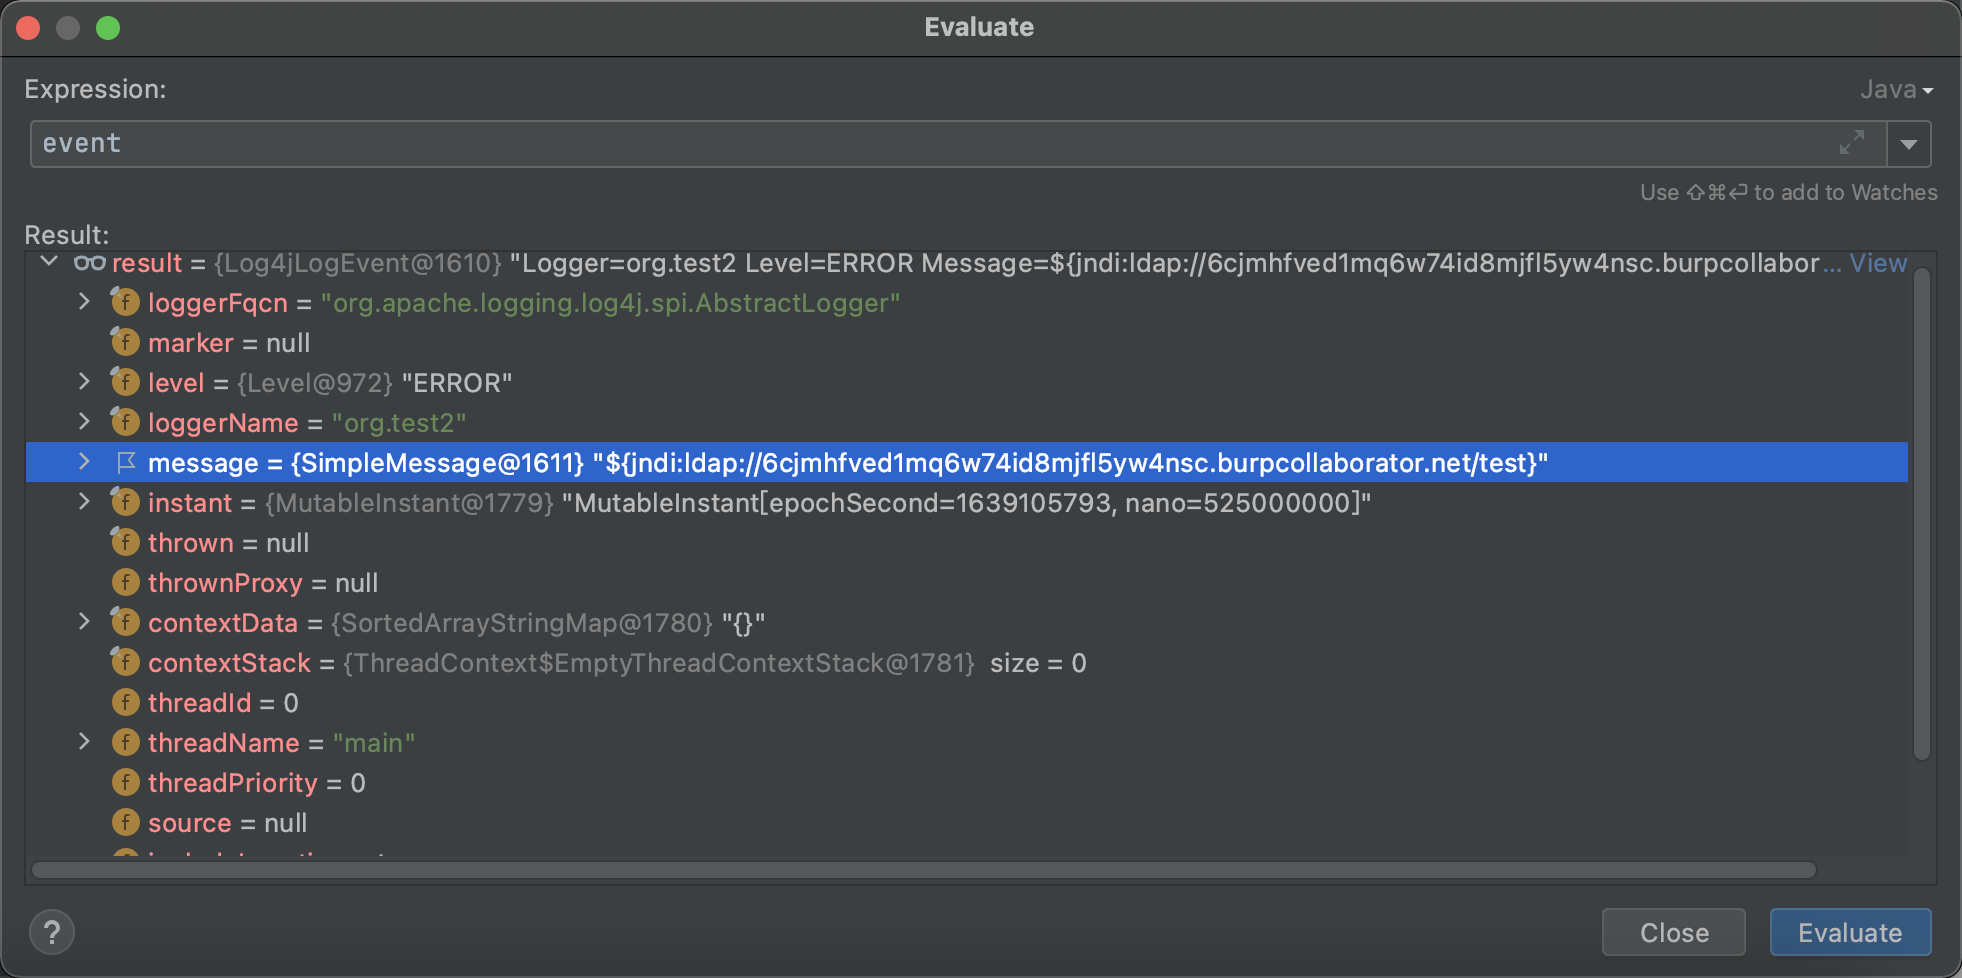Click the contextData "{}" value

[743, 623]
